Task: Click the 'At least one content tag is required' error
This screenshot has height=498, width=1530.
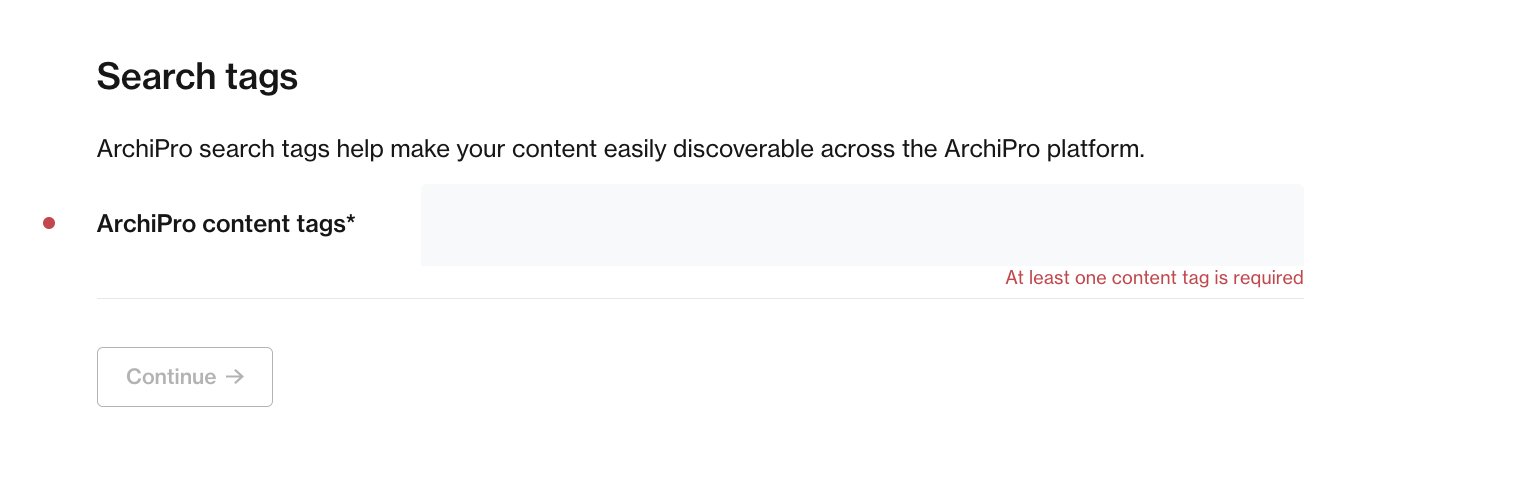Action: coord(1154,278)
